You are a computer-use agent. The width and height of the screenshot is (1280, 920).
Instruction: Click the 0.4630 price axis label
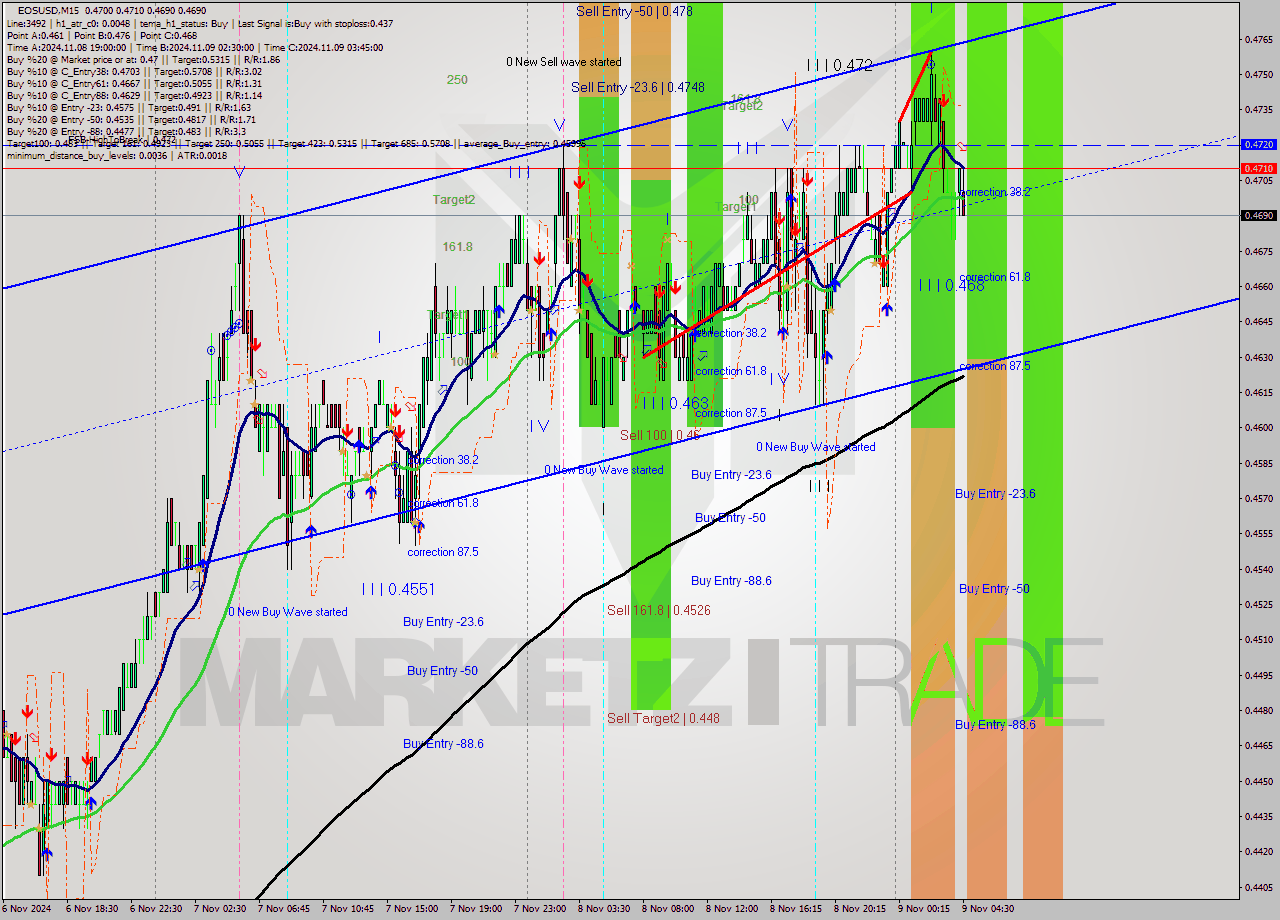point(1257,357)
